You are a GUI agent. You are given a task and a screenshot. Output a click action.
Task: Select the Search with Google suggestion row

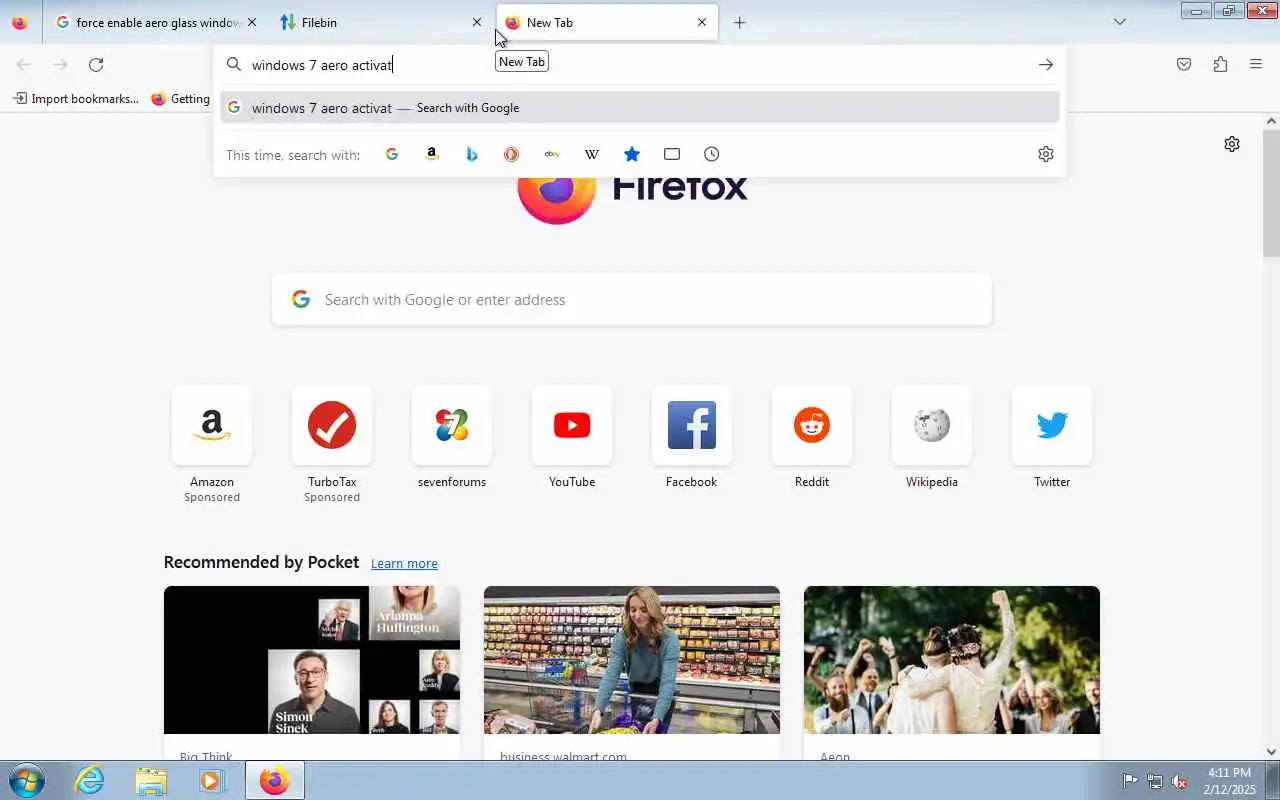click(x=640, y=108)
